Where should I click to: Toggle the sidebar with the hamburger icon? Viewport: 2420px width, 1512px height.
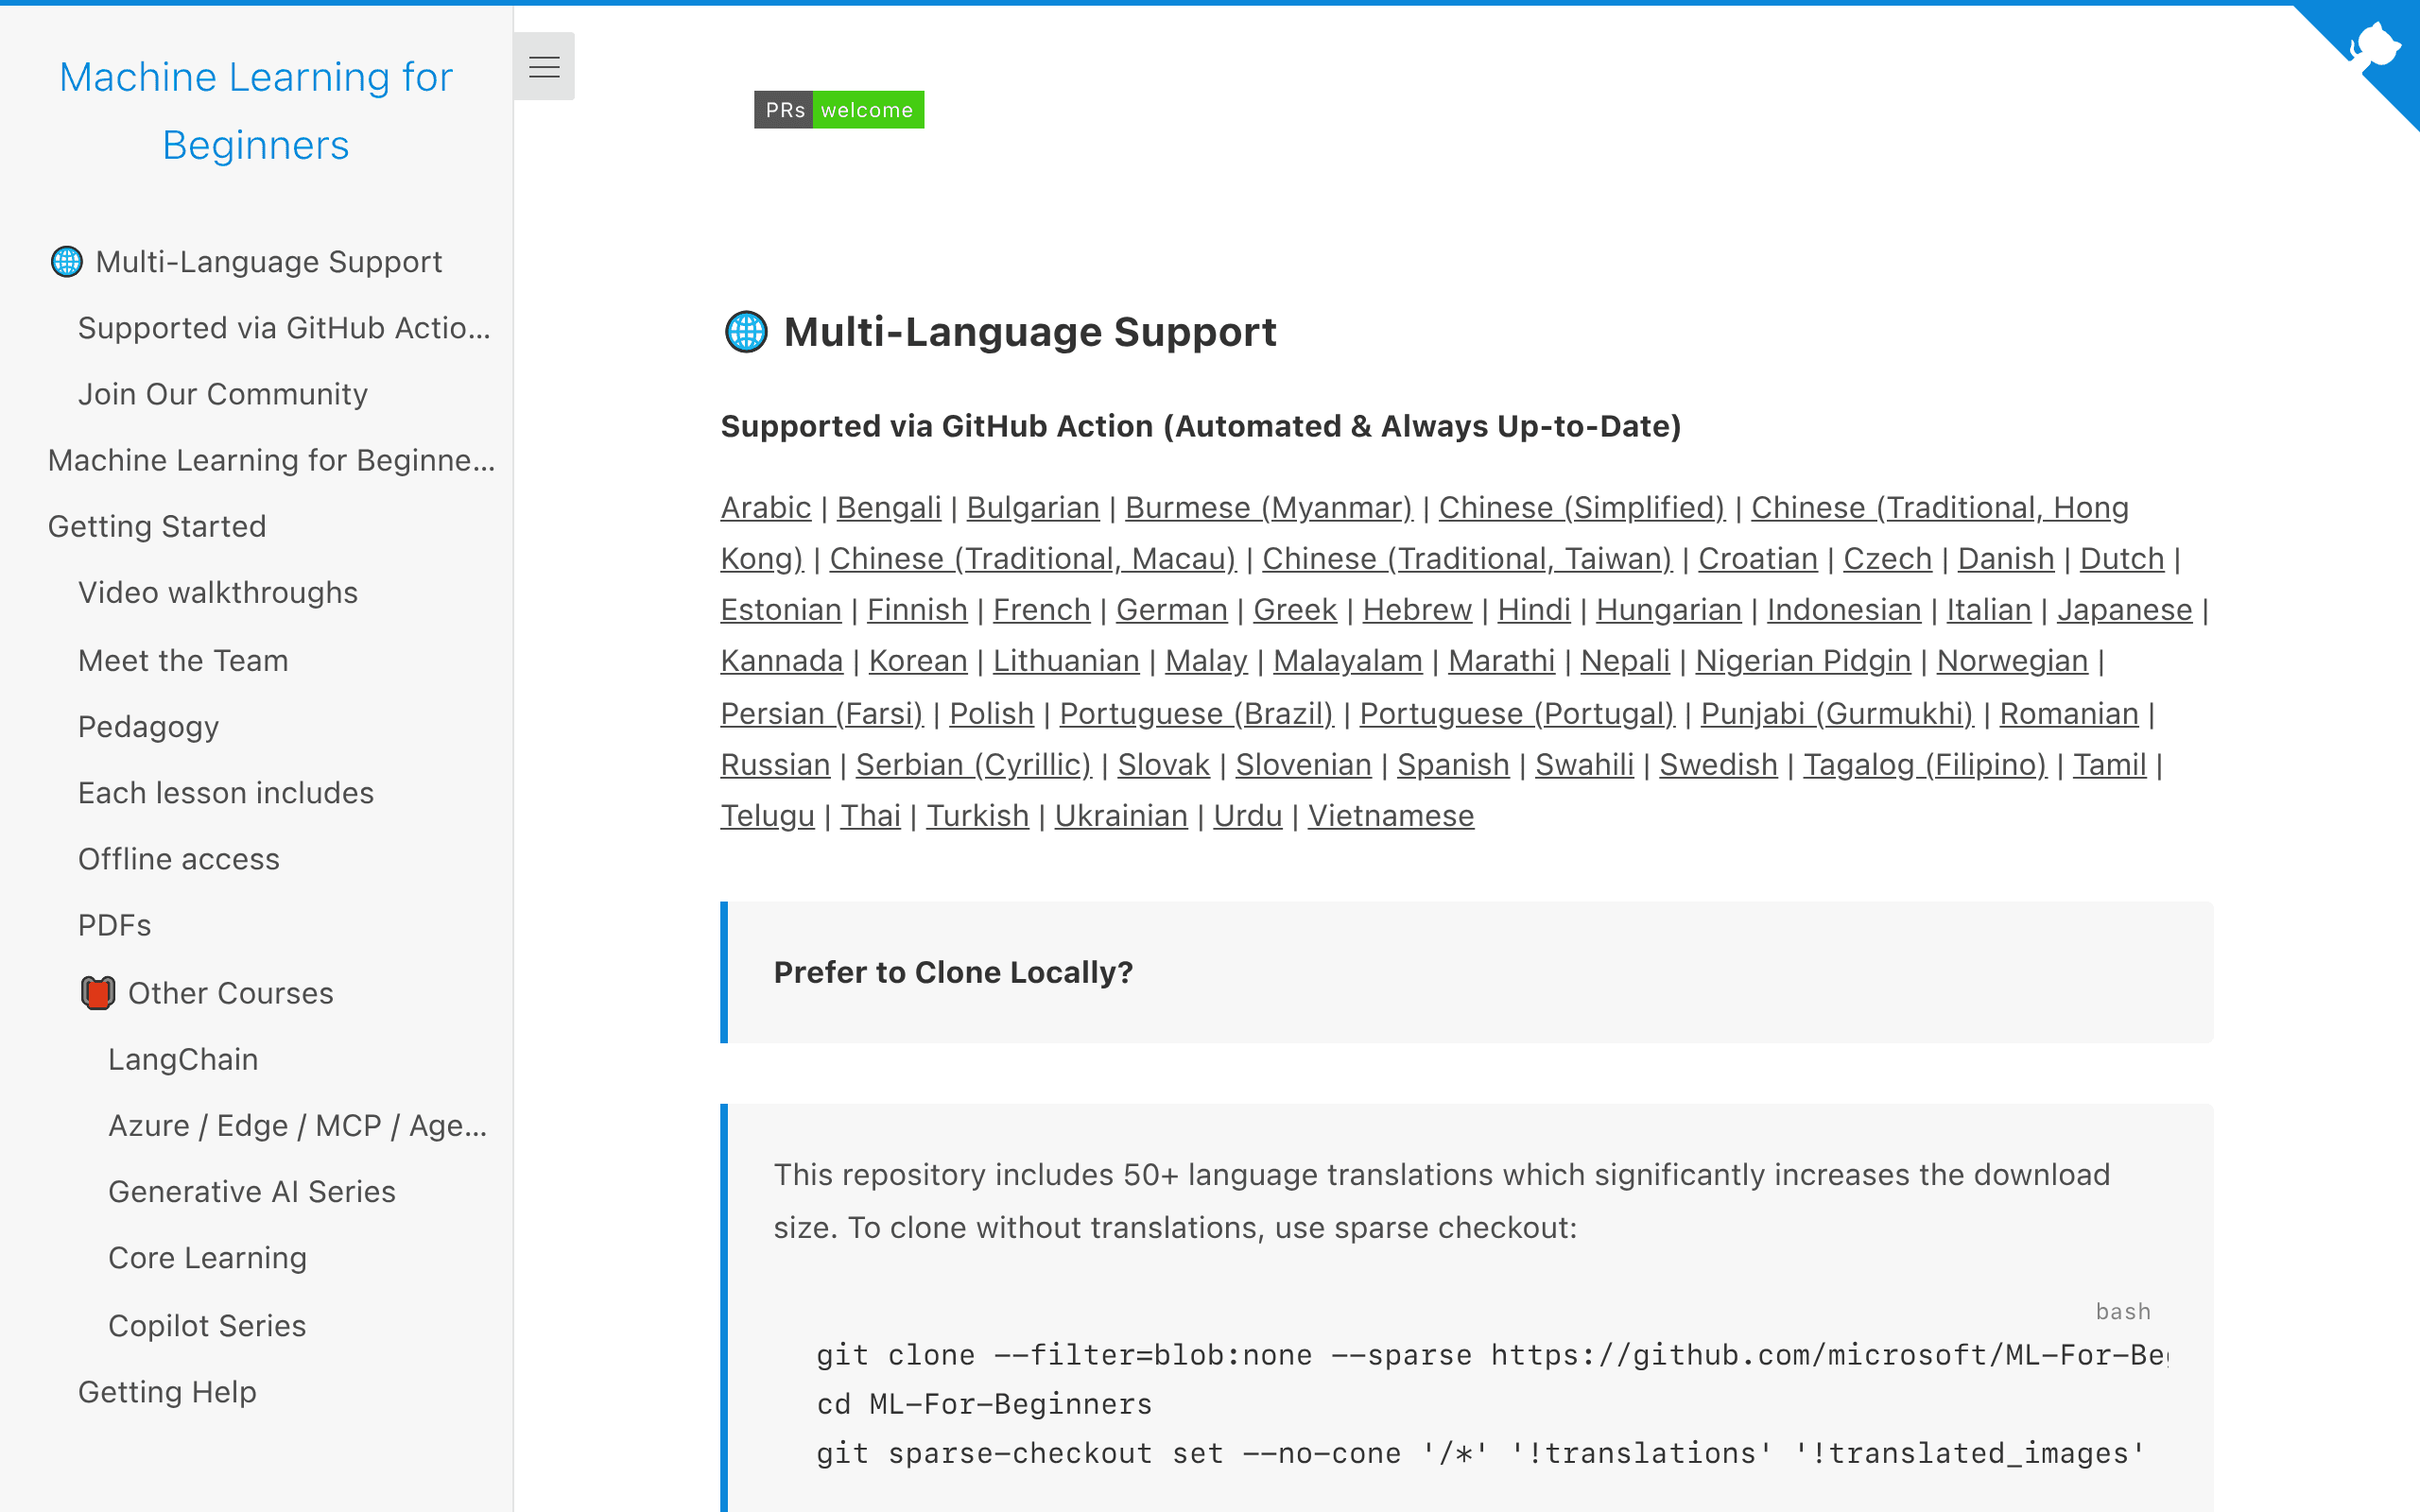click(544, 67)
